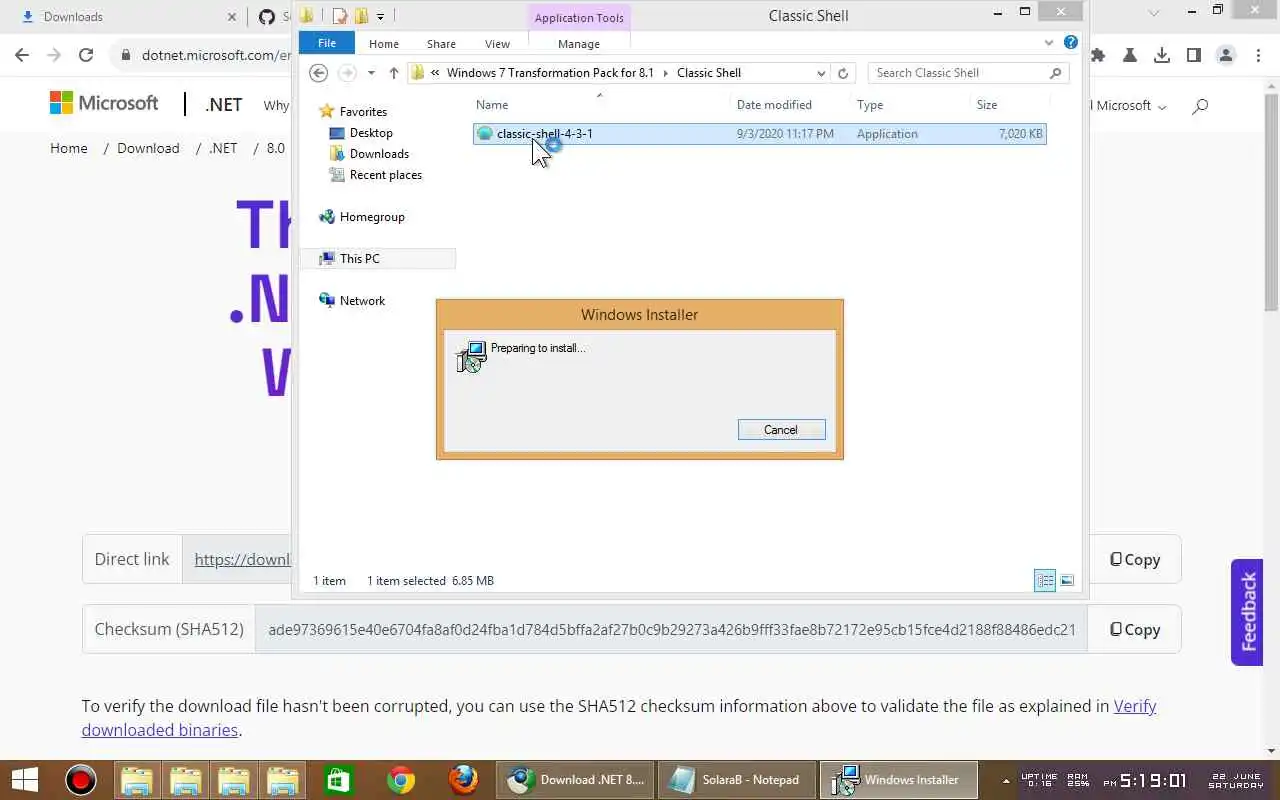
Task: Switch to the Home ribbon tab
Action: [384, 44]
